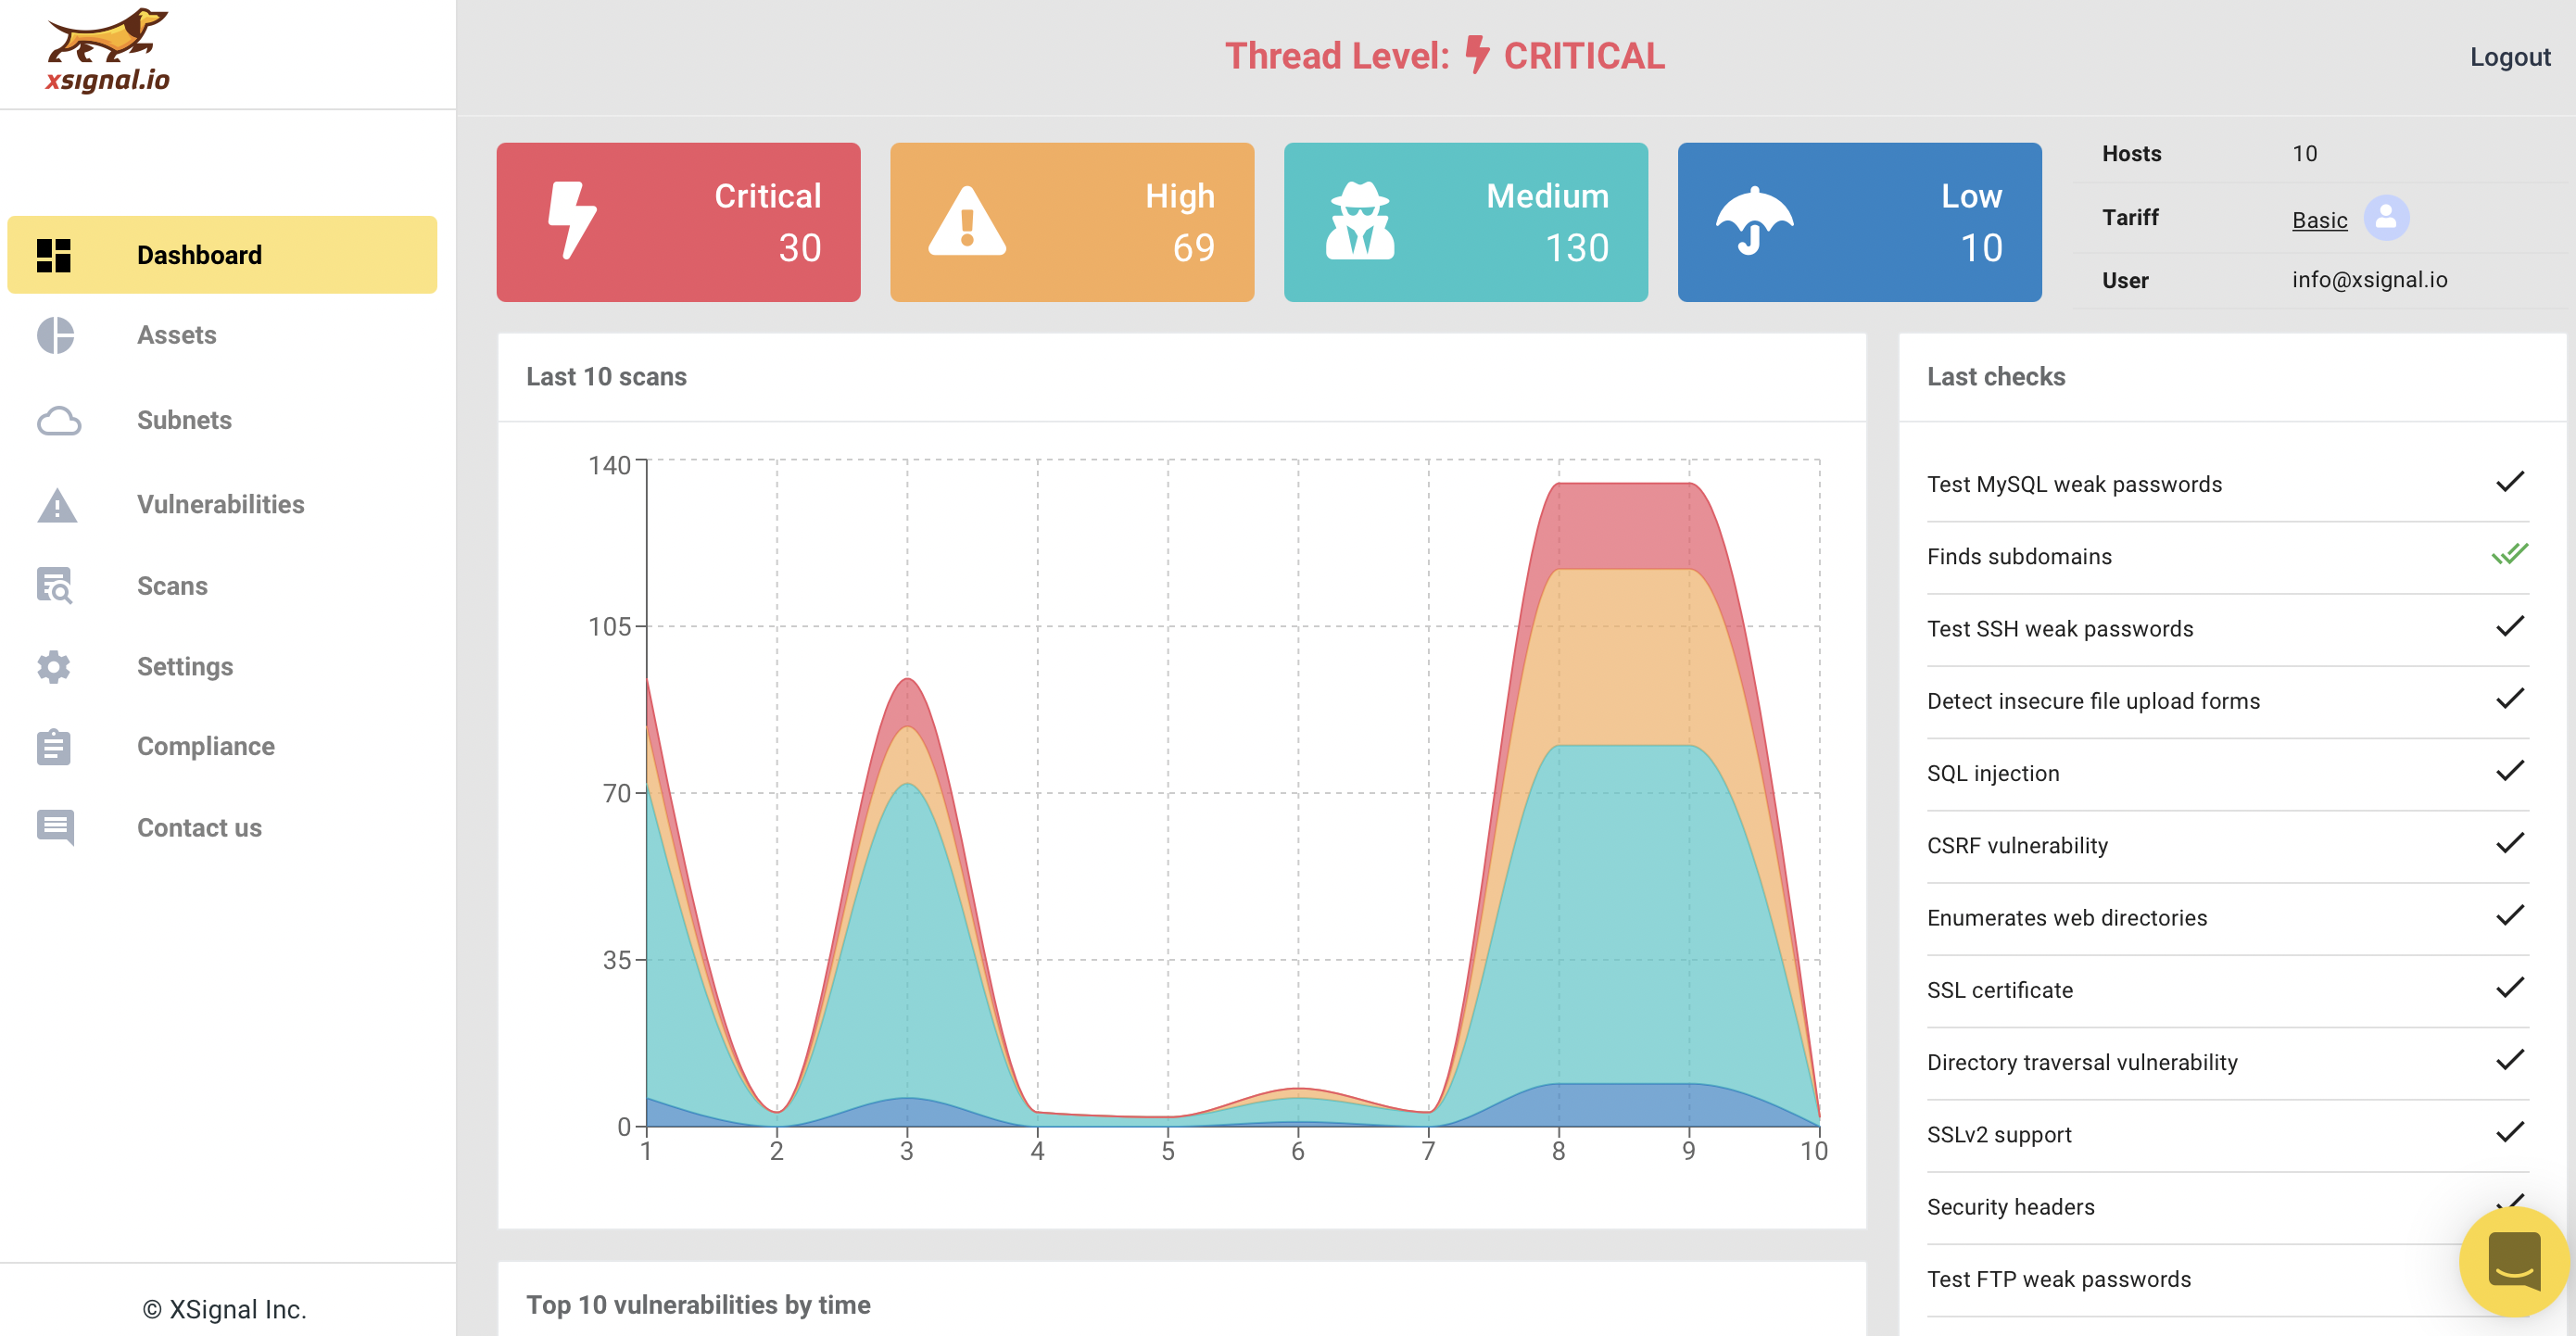Open the High 69 card
2576x1336 pixels.
click(1072, 222)
